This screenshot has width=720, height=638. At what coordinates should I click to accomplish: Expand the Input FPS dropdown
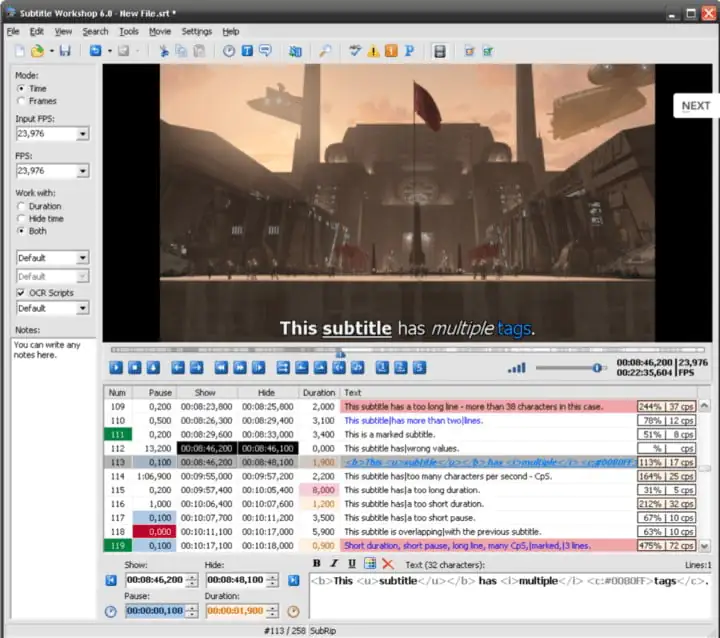82,133
